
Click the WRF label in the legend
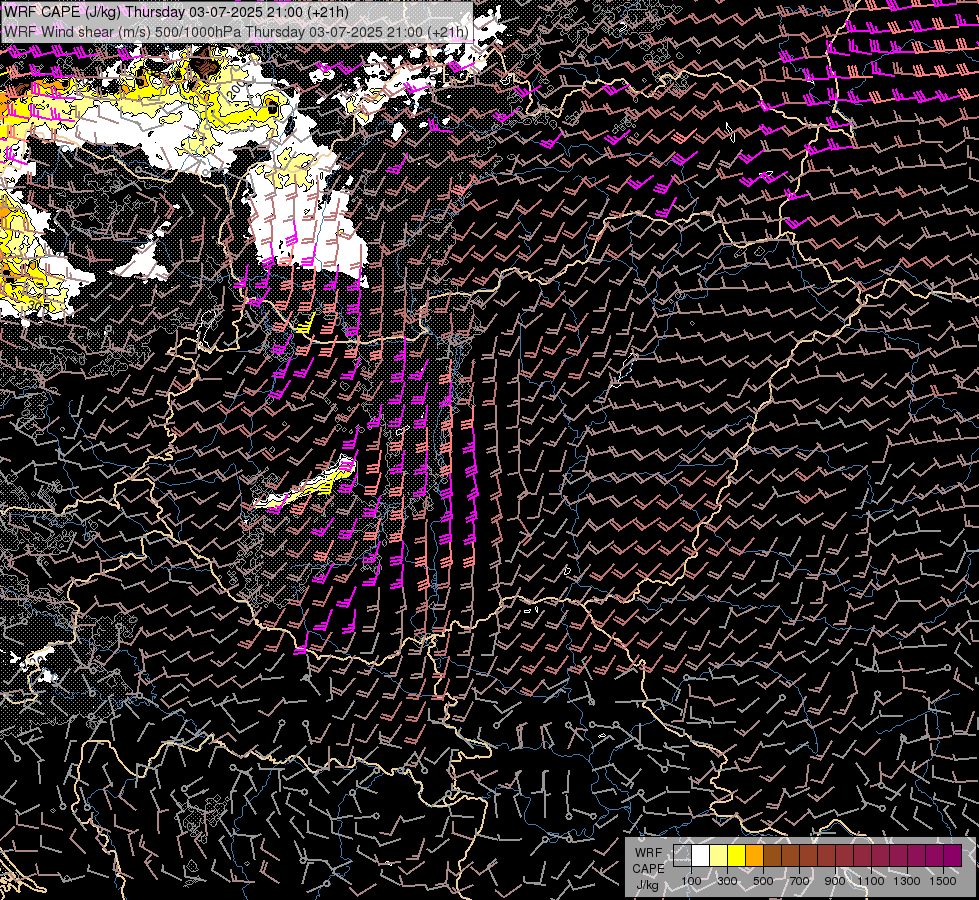[x=648, y=853]
